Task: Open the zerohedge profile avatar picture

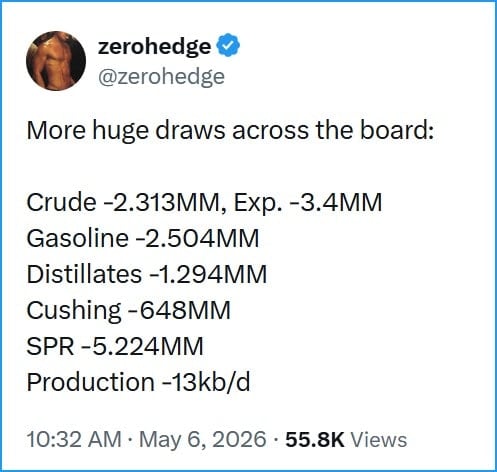Action: coord(56,61)
